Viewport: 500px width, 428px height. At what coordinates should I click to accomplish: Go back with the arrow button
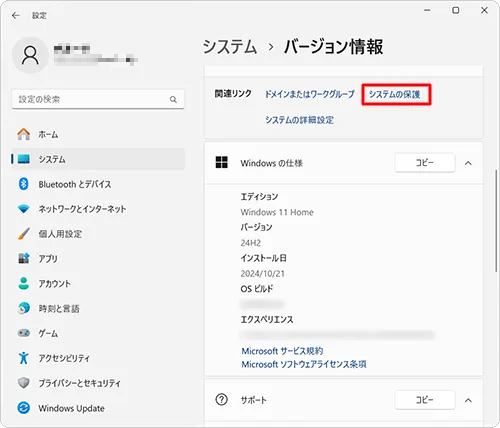pyautogui.click(x=15, y=15)
